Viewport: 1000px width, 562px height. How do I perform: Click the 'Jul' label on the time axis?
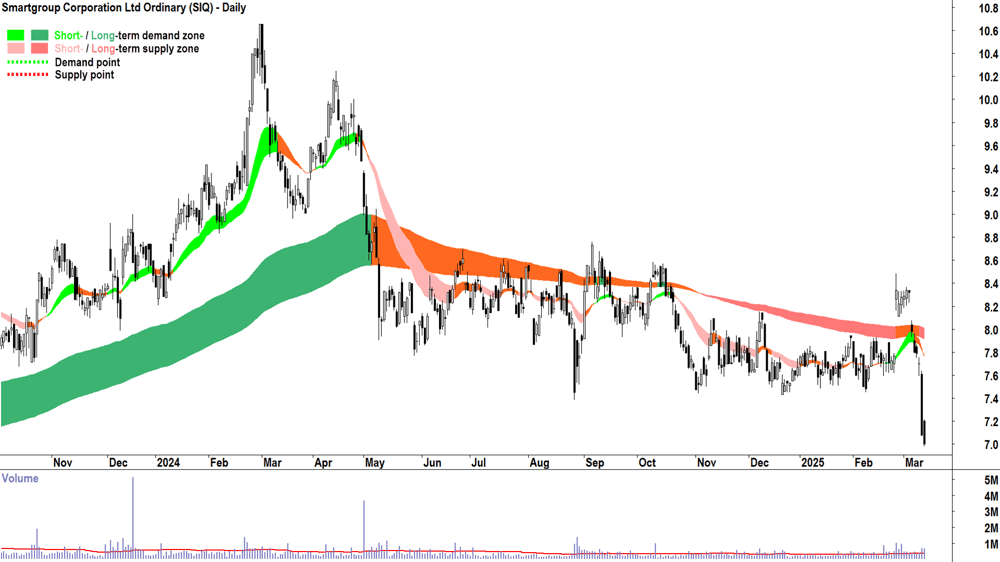[478, 462]
